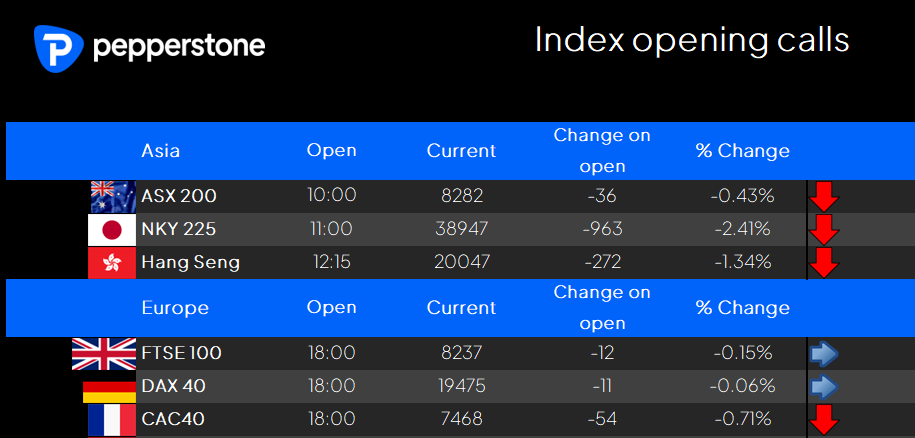915x438 pixels.
Task: Click the red down arrow for CAC40
Action: pyautogui.click(x=824, y=420)
